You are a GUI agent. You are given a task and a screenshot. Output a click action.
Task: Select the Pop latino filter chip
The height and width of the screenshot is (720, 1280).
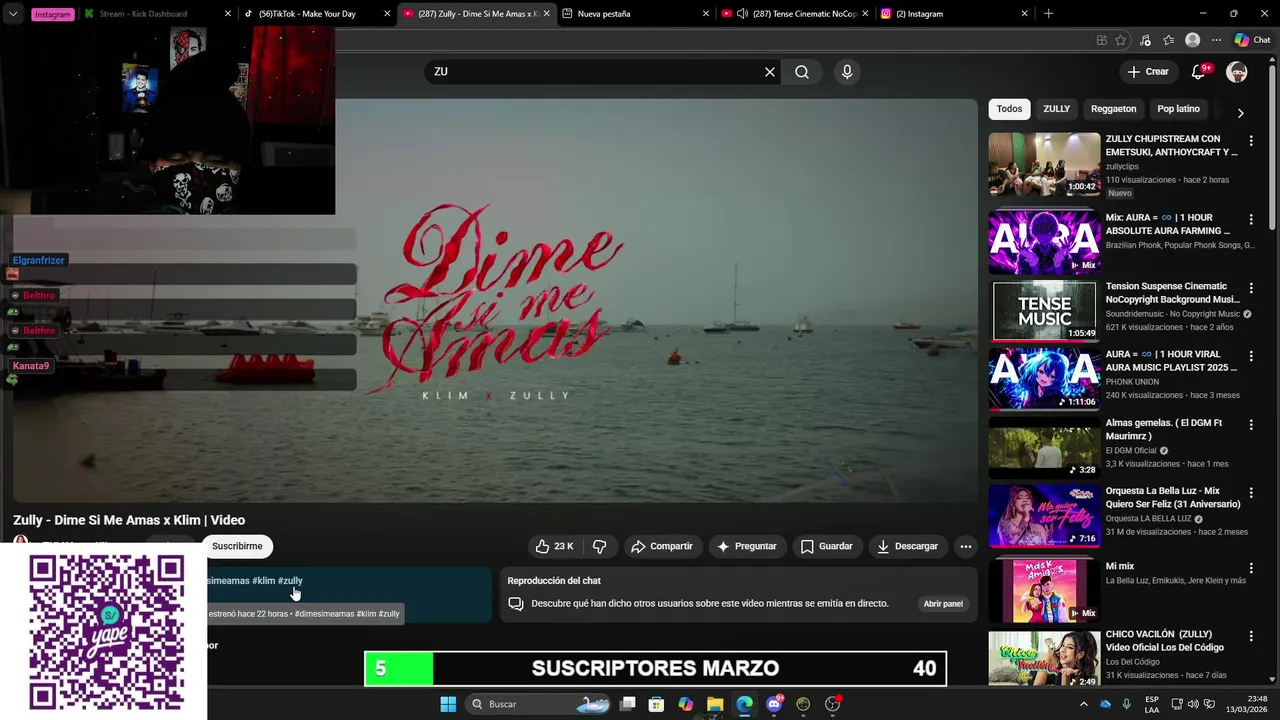click(1178, 109)
